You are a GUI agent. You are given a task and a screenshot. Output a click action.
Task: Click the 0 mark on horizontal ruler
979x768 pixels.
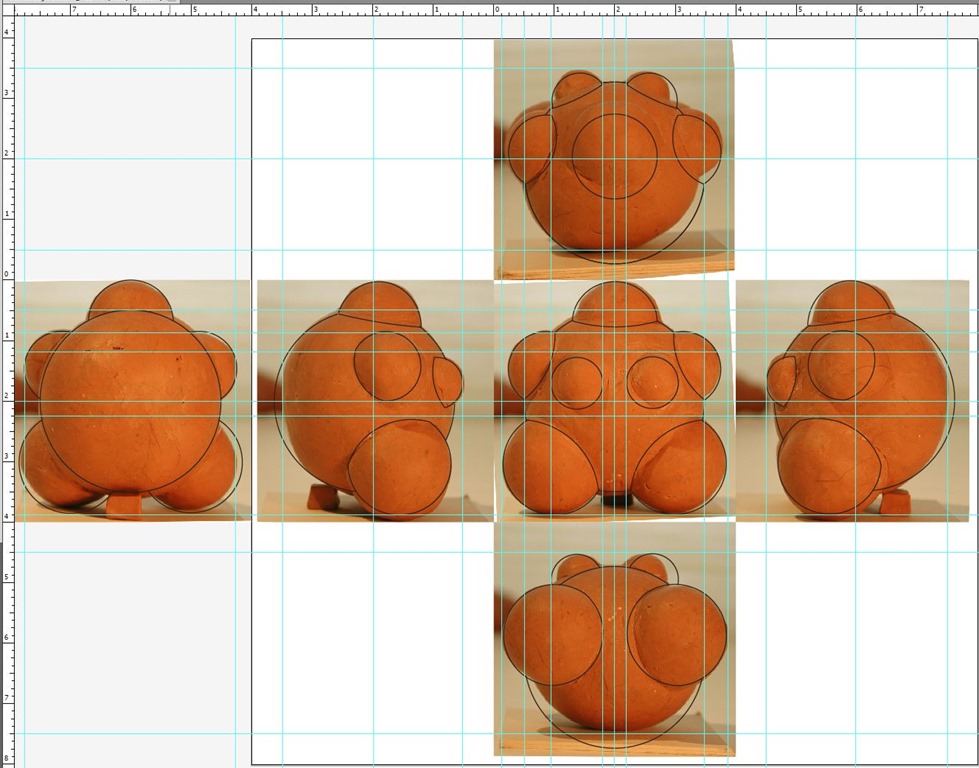coord(496,10)
